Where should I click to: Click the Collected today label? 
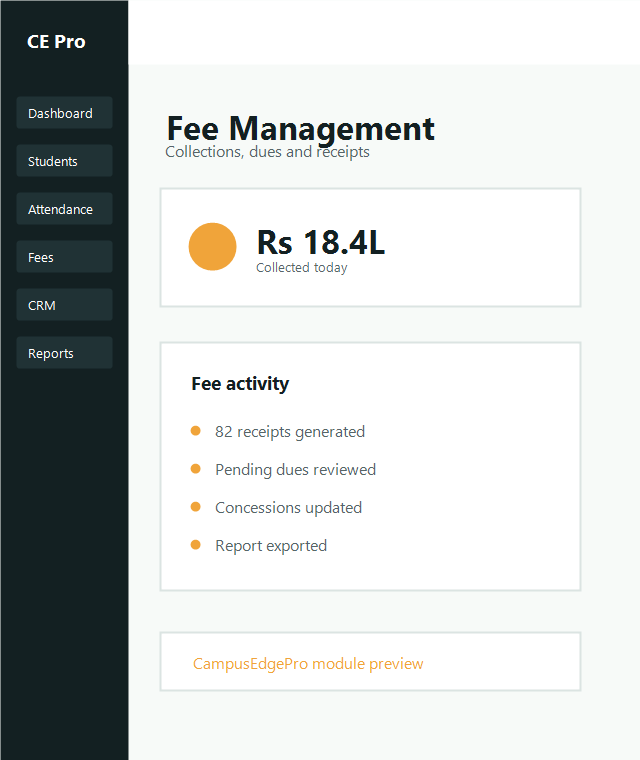click(302, 268)
